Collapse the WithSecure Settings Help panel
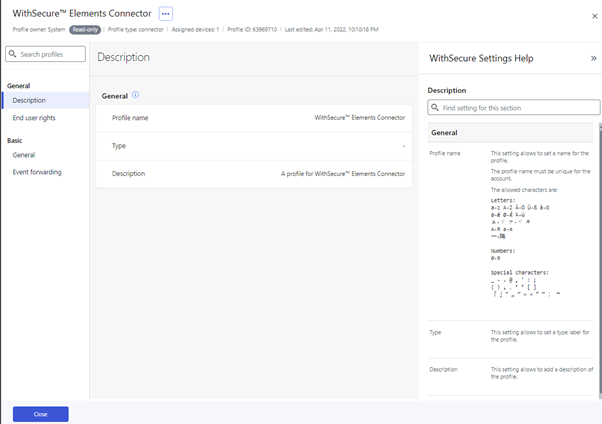The width and height of the screenshot is (602, 424). [594, 58]
